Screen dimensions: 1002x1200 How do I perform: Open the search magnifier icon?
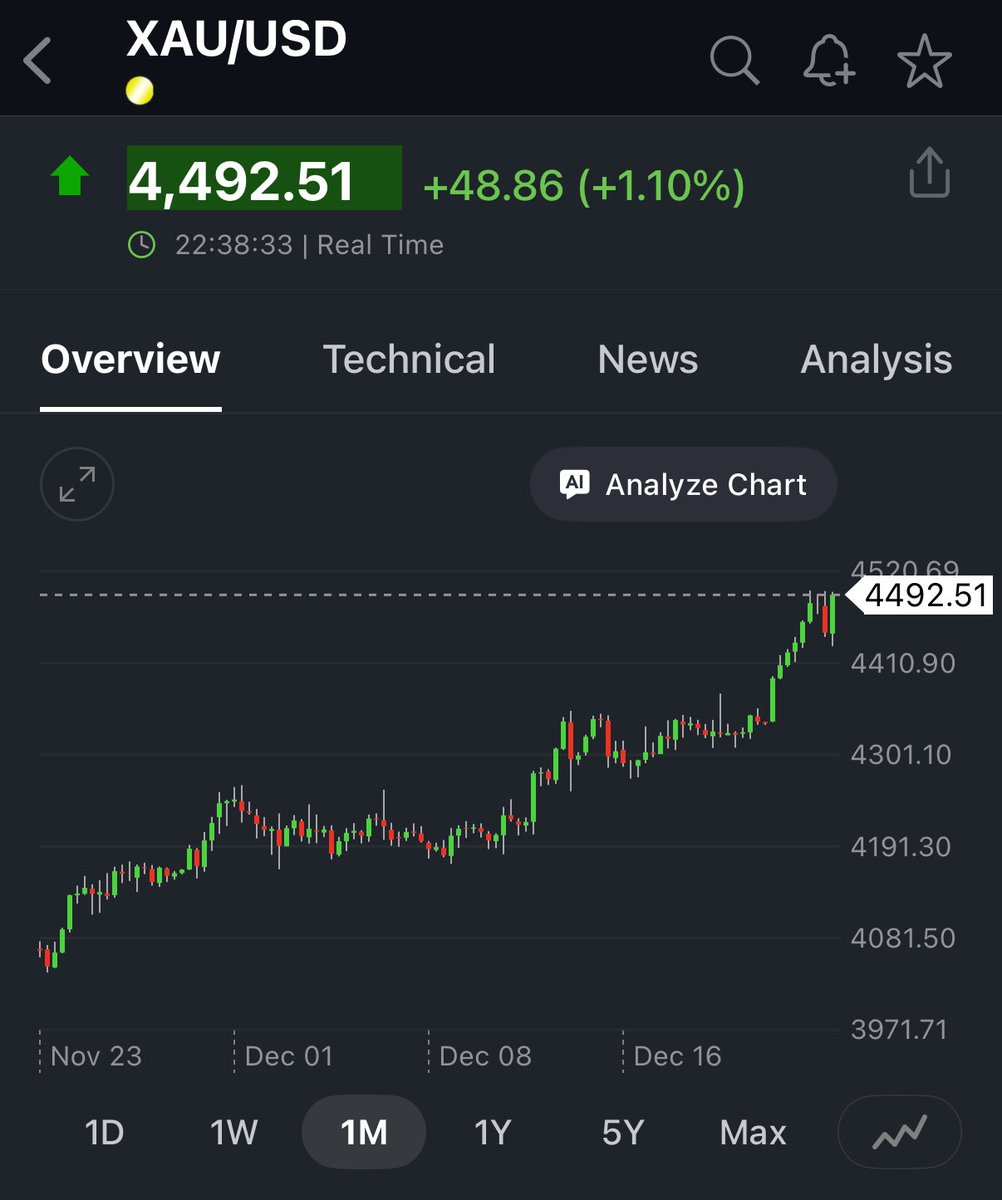point(735,61)
